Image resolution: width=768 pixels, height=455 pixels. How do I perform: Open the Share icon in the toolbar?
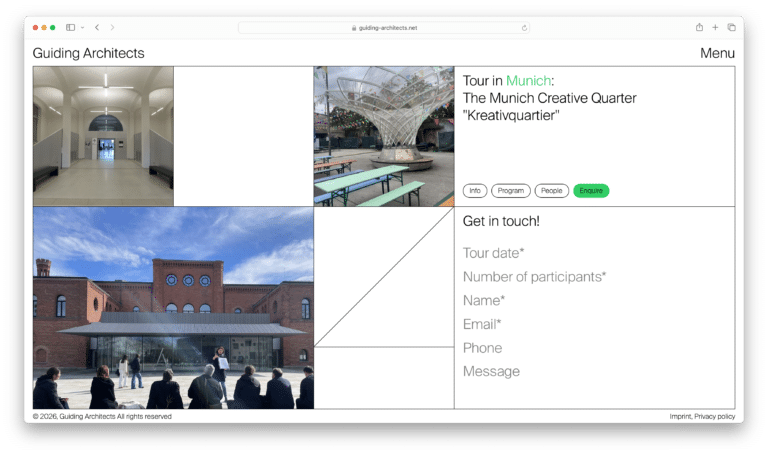coord(699,27)
